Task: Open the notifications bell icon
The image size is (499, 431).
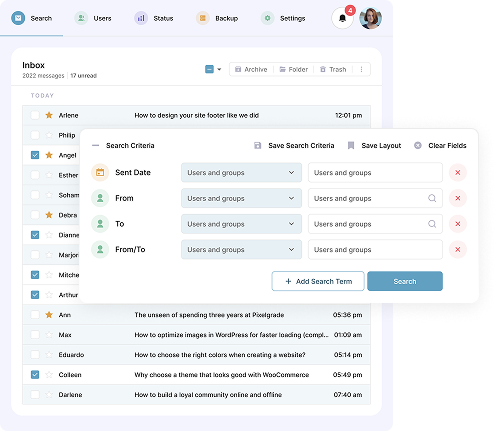Action: tap(342, 18)
